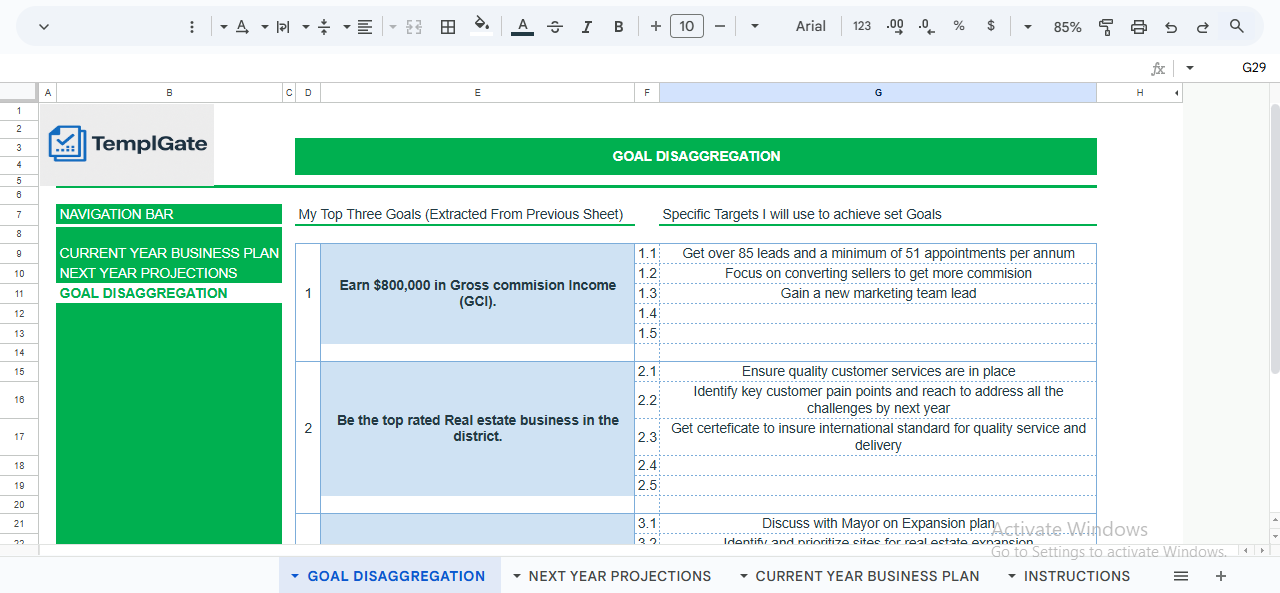
Task: Select column G header
Action: (x=878, y=93)
